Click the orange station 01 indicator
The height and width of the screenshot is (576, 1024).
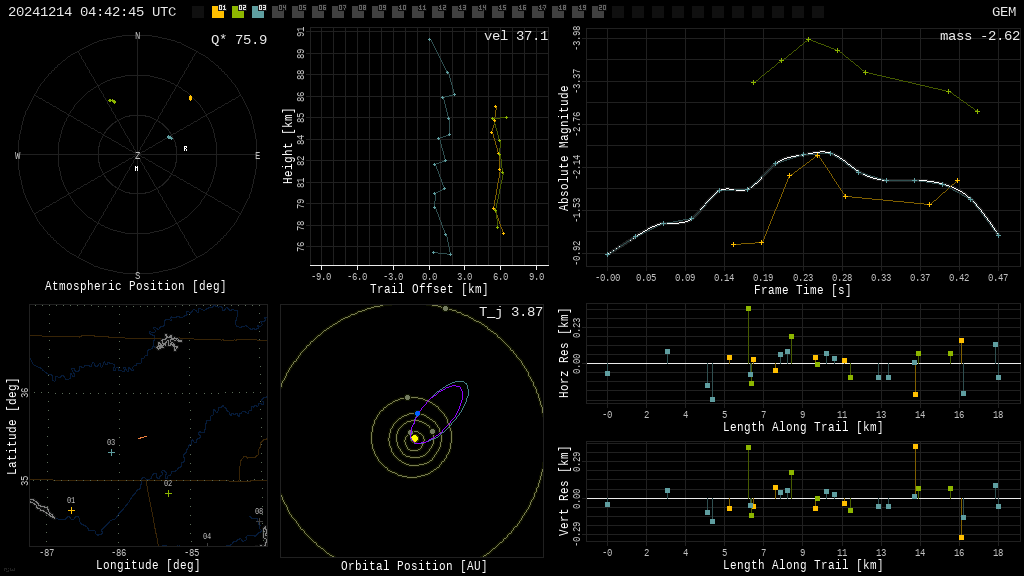pos(218,12)
